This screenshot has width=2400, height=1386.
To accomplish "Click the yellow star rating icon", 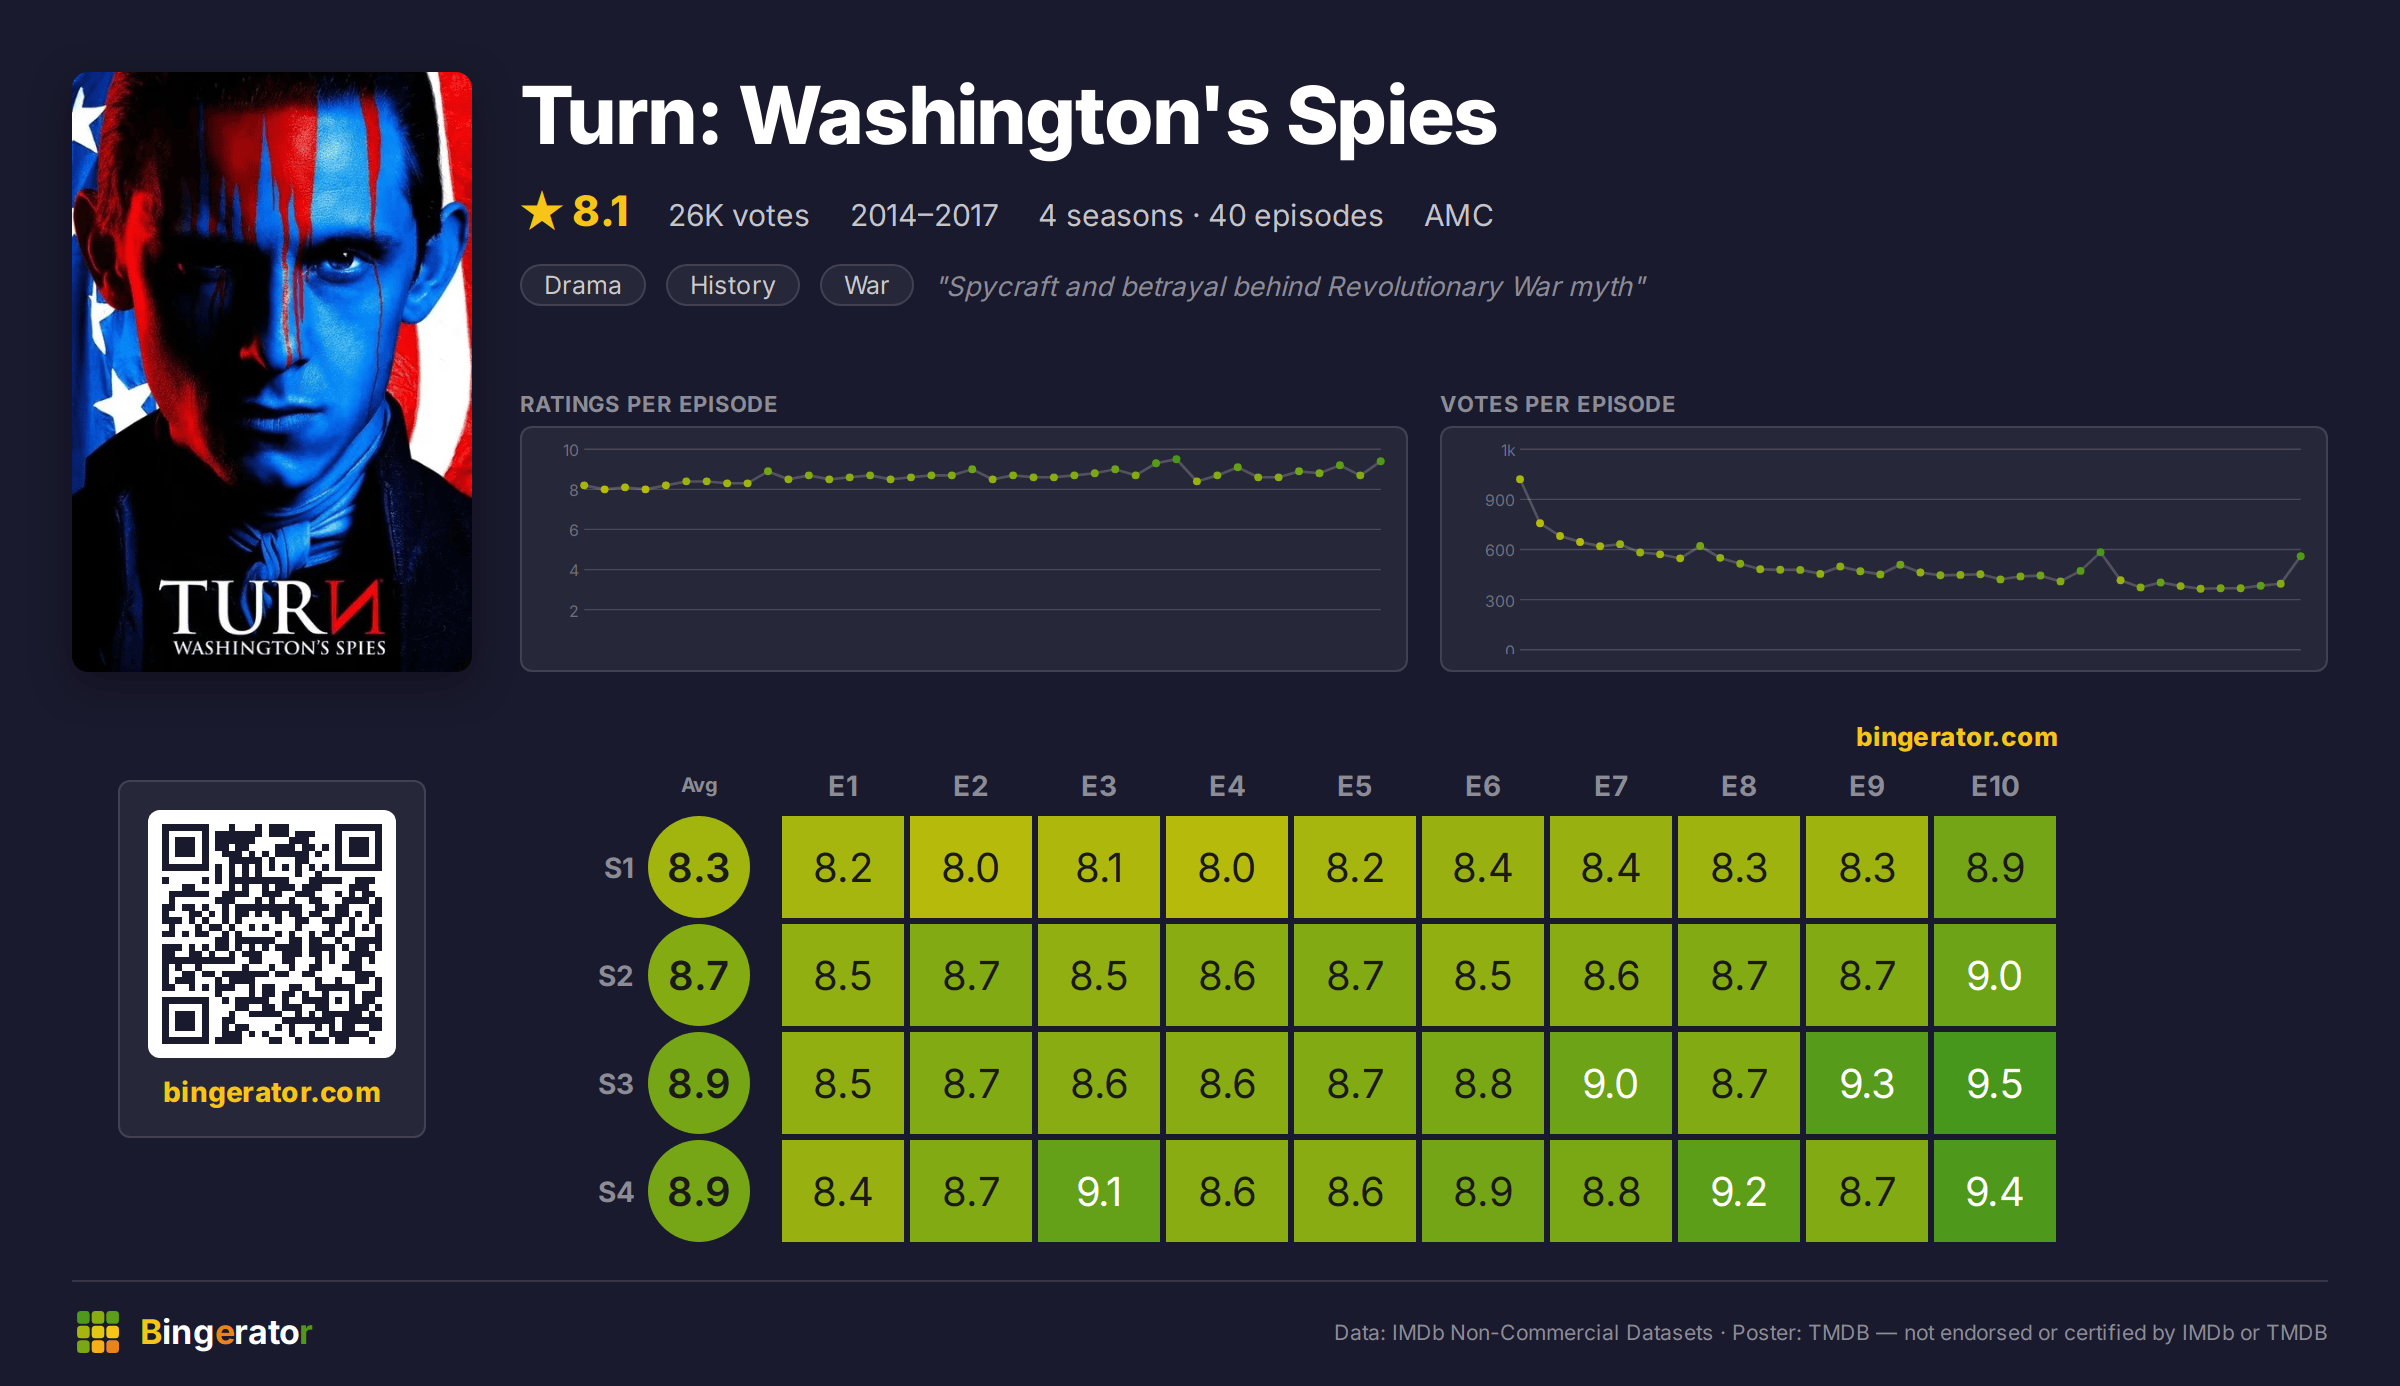I will (x=542, y=211).
